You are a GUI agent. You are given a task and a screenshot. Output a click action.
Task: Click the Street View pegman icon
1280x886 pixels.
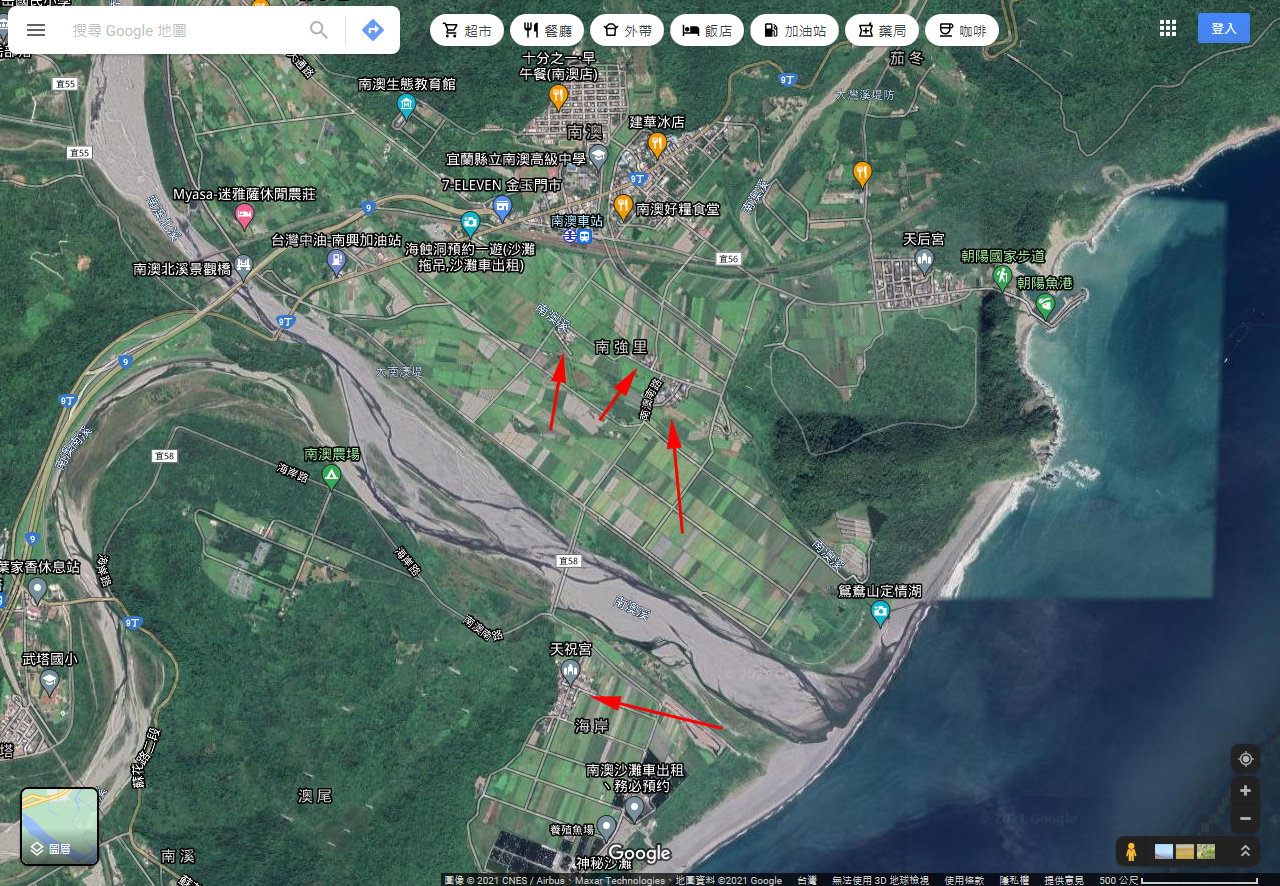pos(1131,852)
